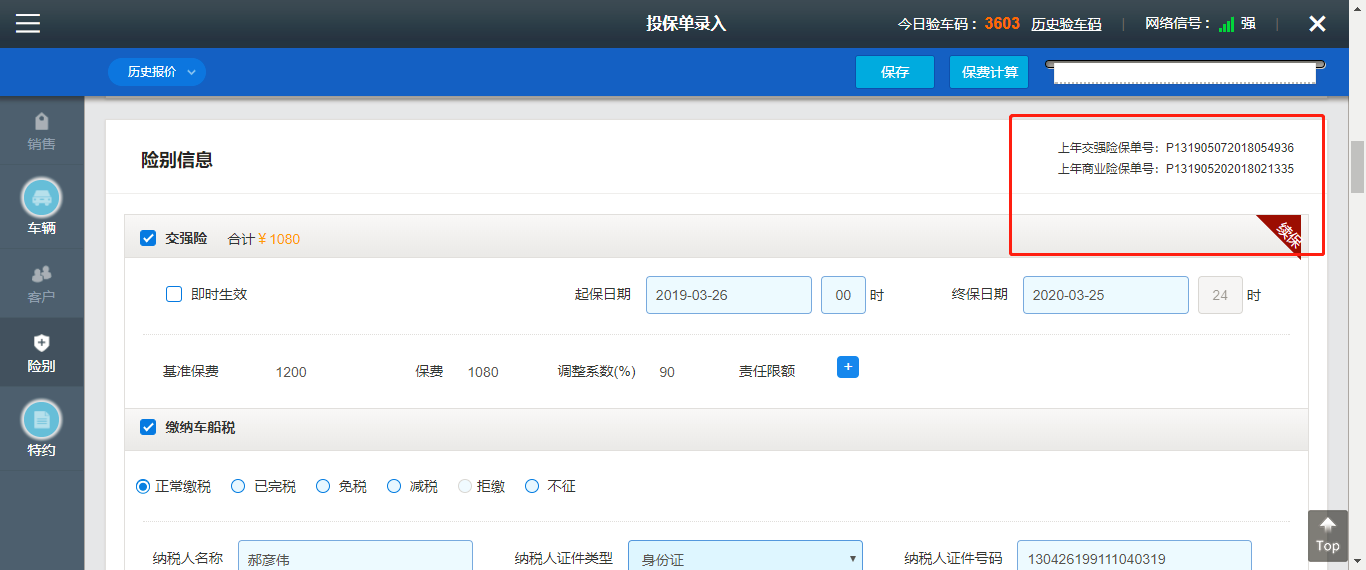Viewport: 1366px width, 570px height.
Task: Open the 纳税人证件类型 dropdown
Action: tap(745, 559)
